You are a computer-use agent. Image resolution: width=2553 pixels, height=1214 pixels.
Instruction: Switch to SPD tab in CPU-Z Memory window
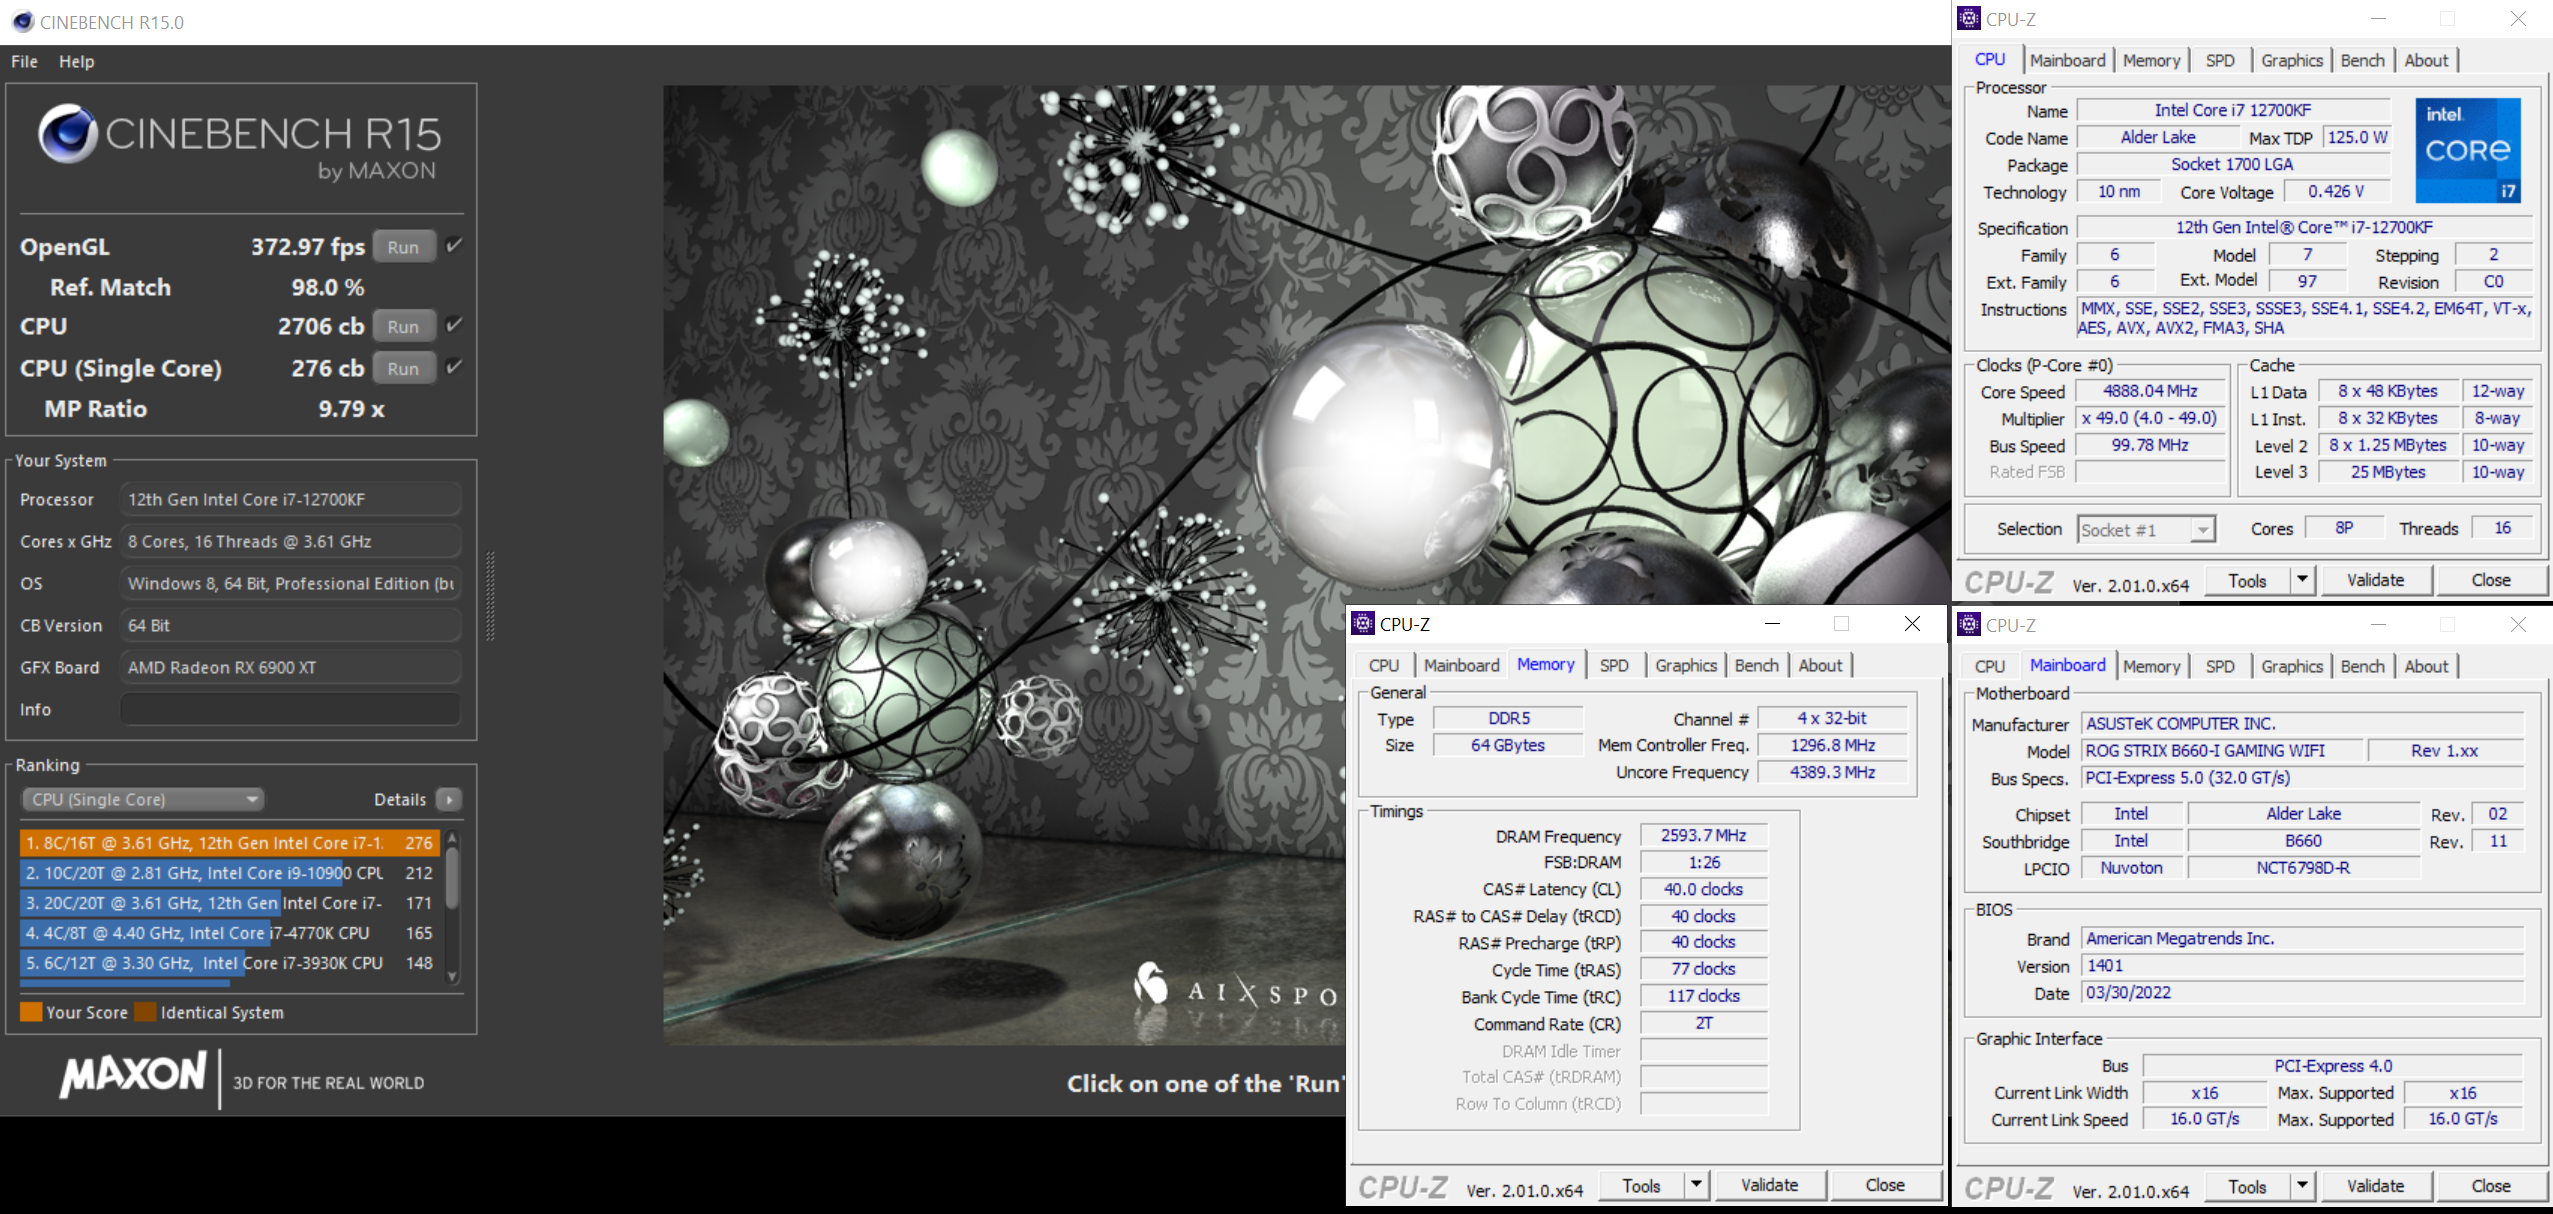1614,665
